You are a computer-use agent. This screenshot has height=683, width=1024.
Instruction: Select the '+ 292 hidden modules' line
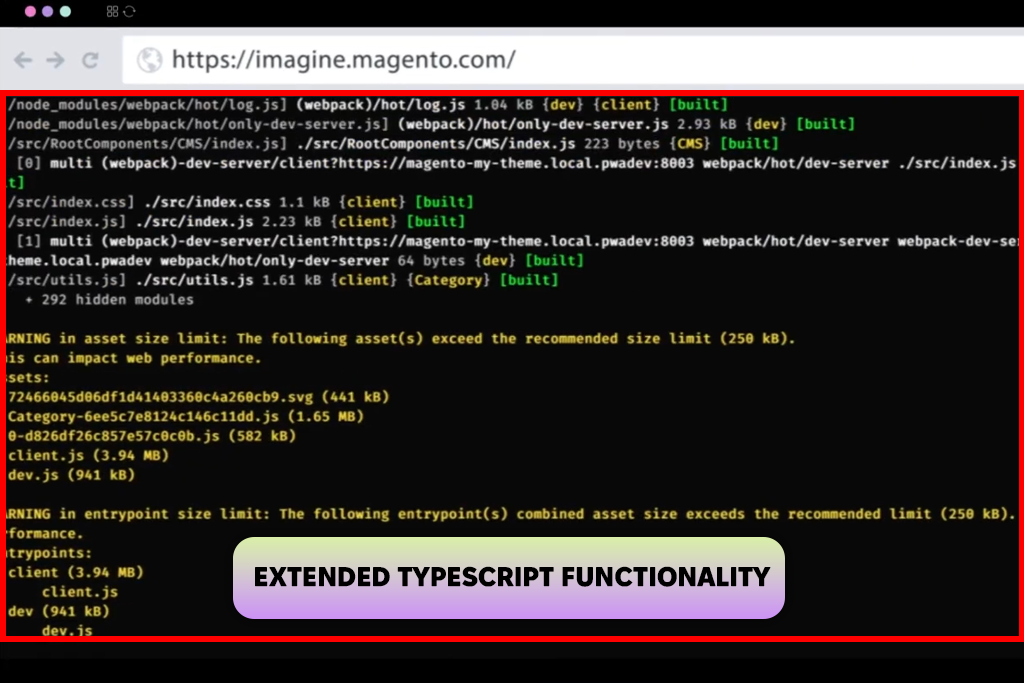109,300
